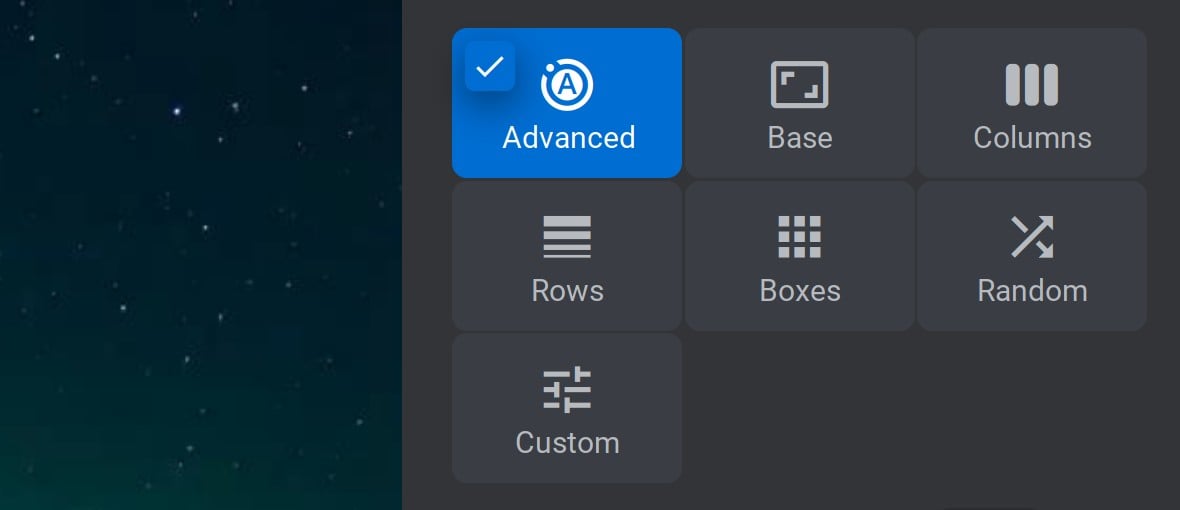This screenshot has width=1180, height=510.
Task: Click the Advanced label text
Action: pyautogui.click(x=569, y=138)
